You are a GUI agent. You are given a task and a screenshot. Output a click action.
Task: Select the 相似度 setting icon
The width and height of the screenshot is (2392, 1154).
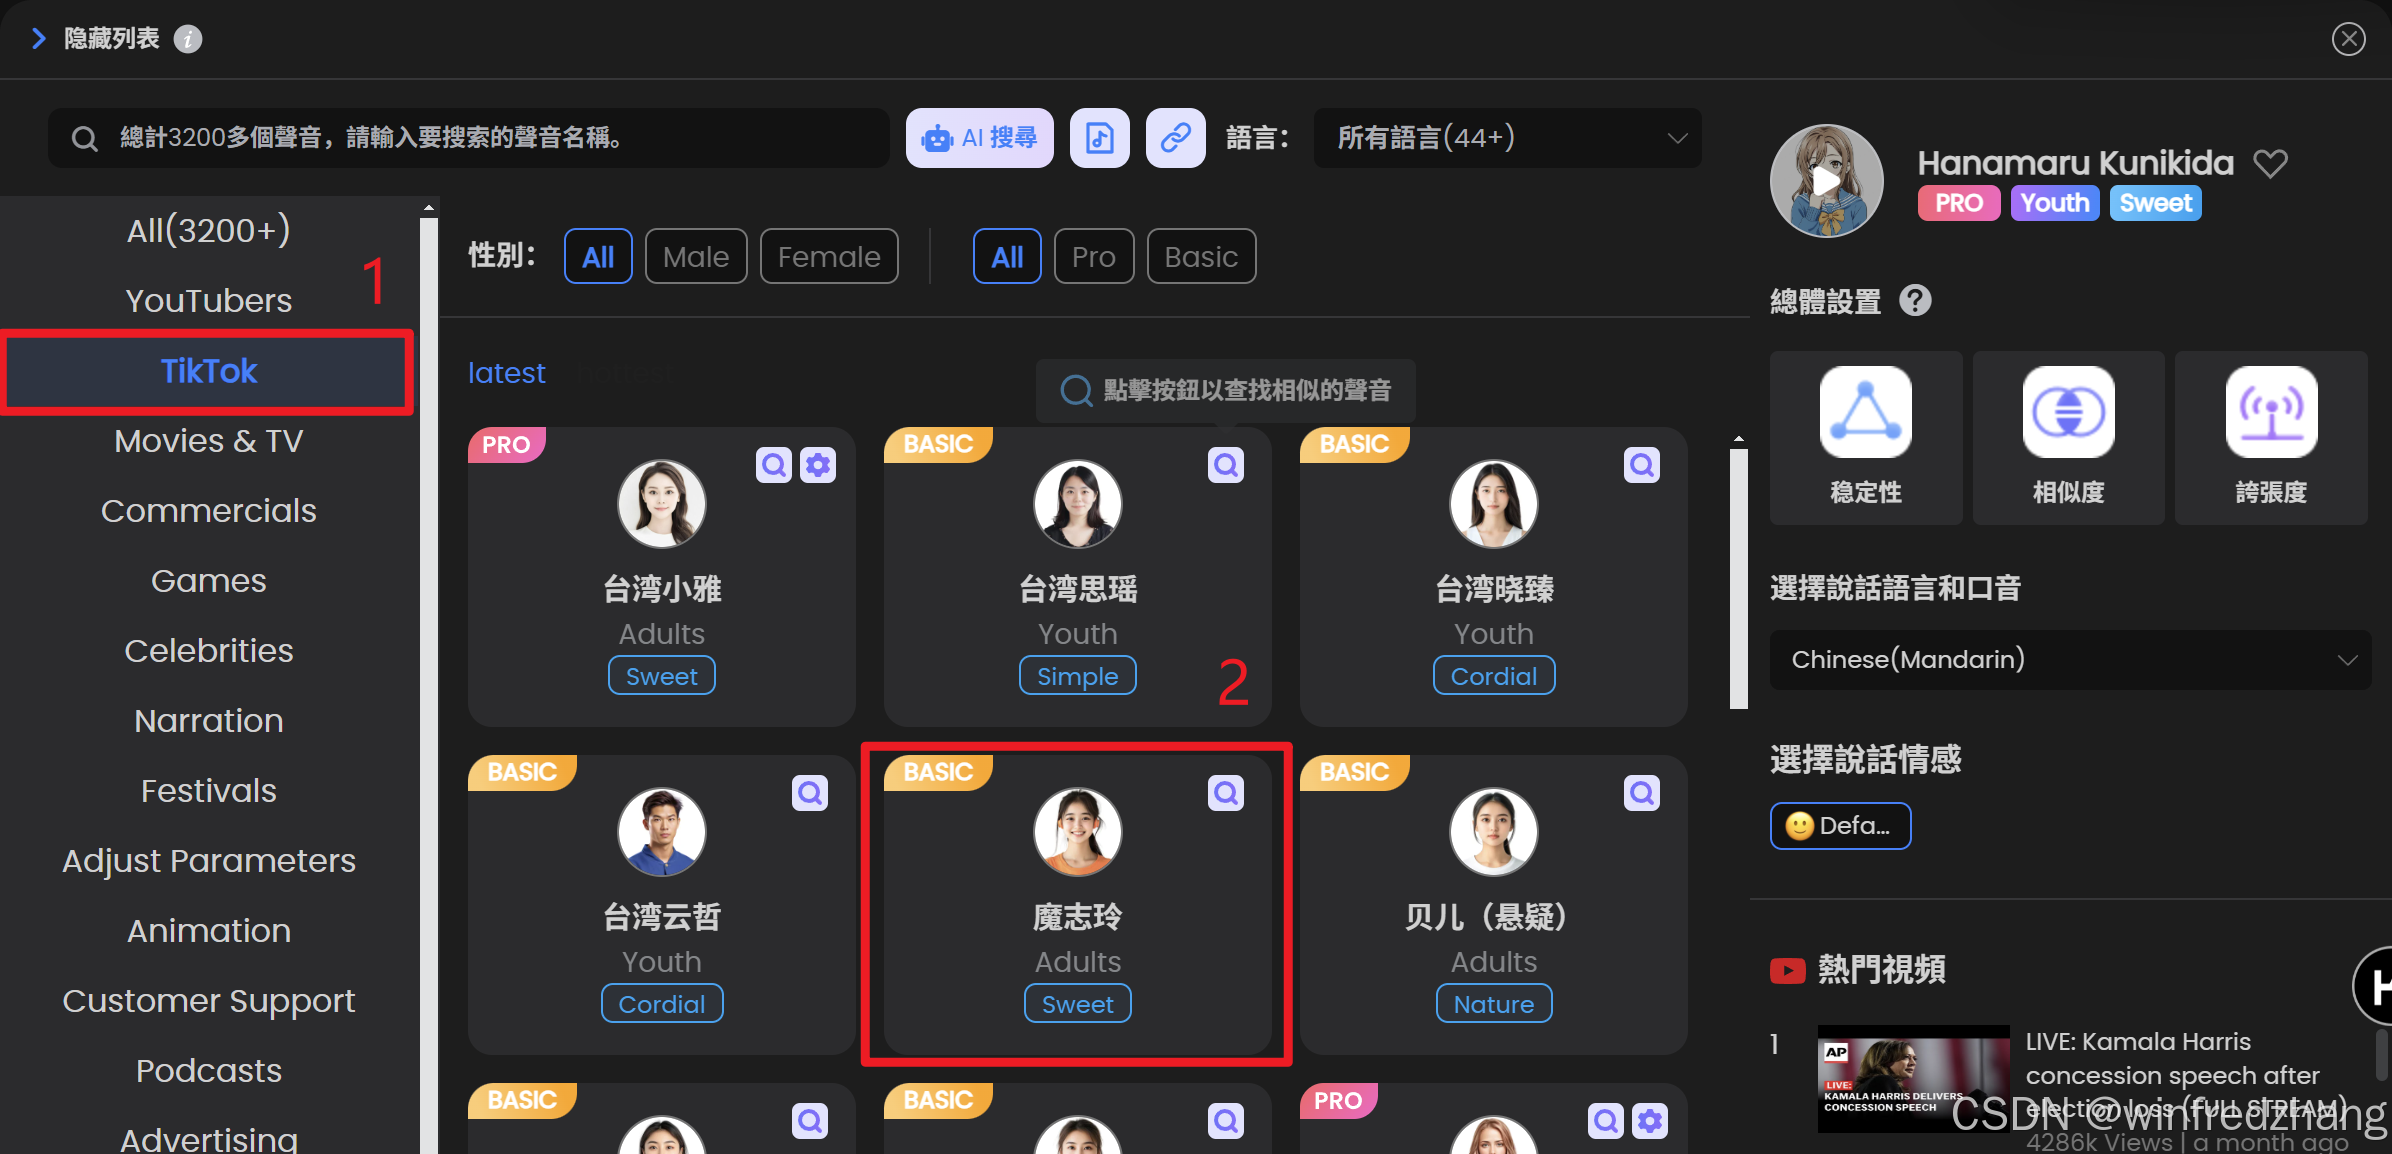click(2068, 412)
